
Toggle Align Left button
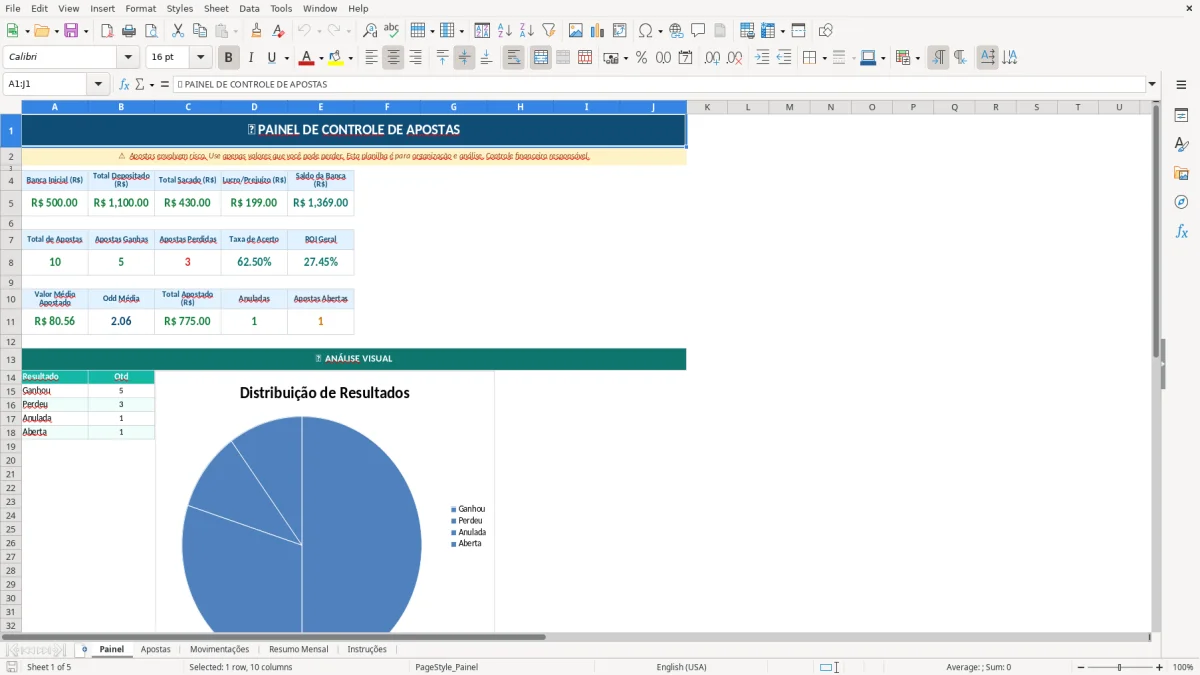pyautogui.click(x=371, y=58)
